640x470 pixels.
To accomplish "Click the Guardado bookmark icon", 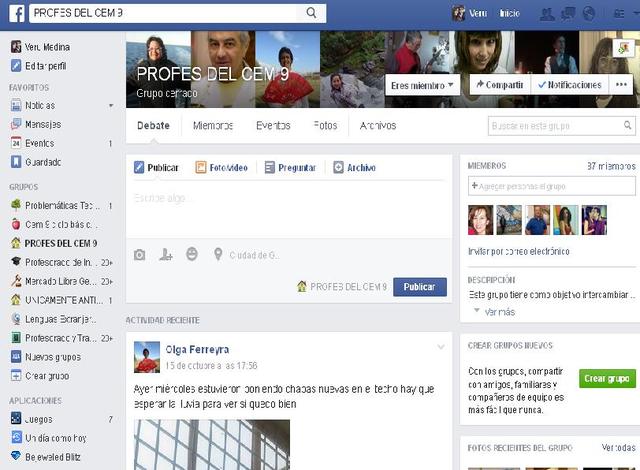I will pos(16,162).
